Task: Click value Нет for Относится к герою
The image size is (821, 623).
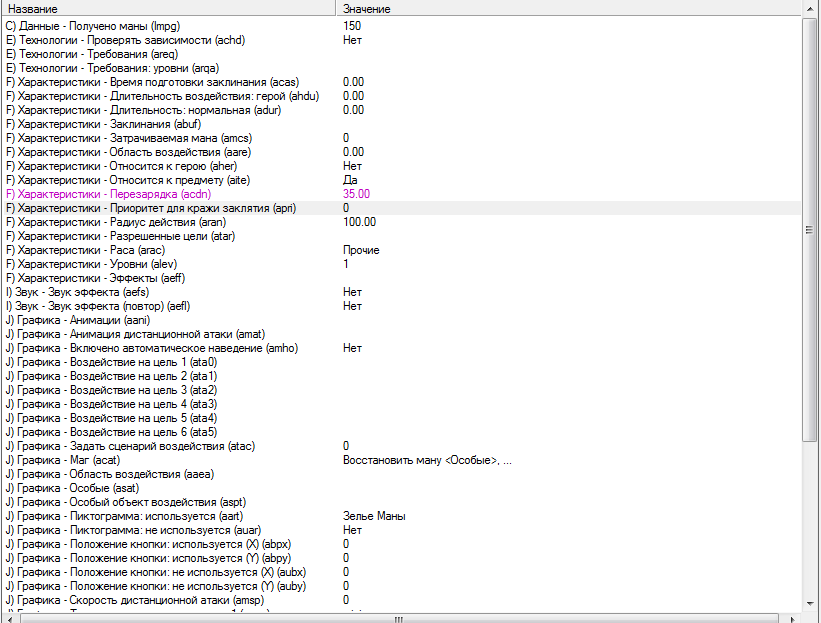Action: click(x=352, y=166)
